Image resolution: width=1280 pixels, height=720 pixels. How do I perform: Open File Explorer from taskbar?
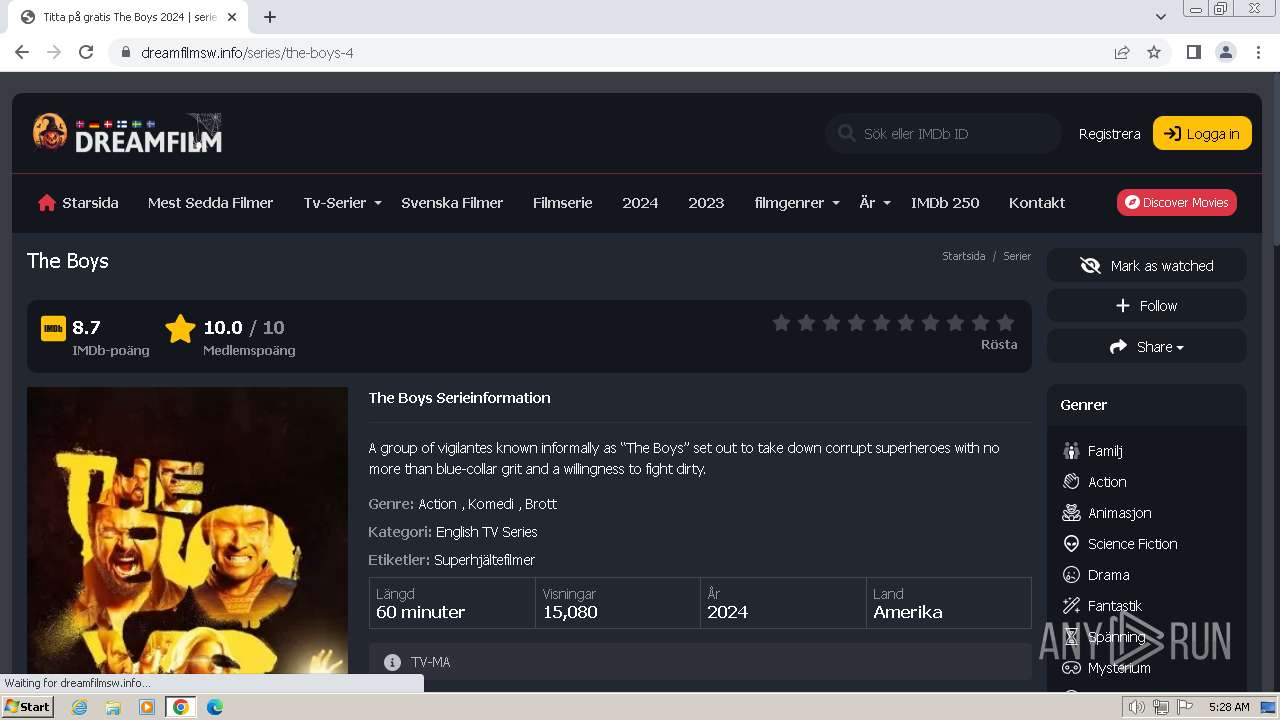113,707
